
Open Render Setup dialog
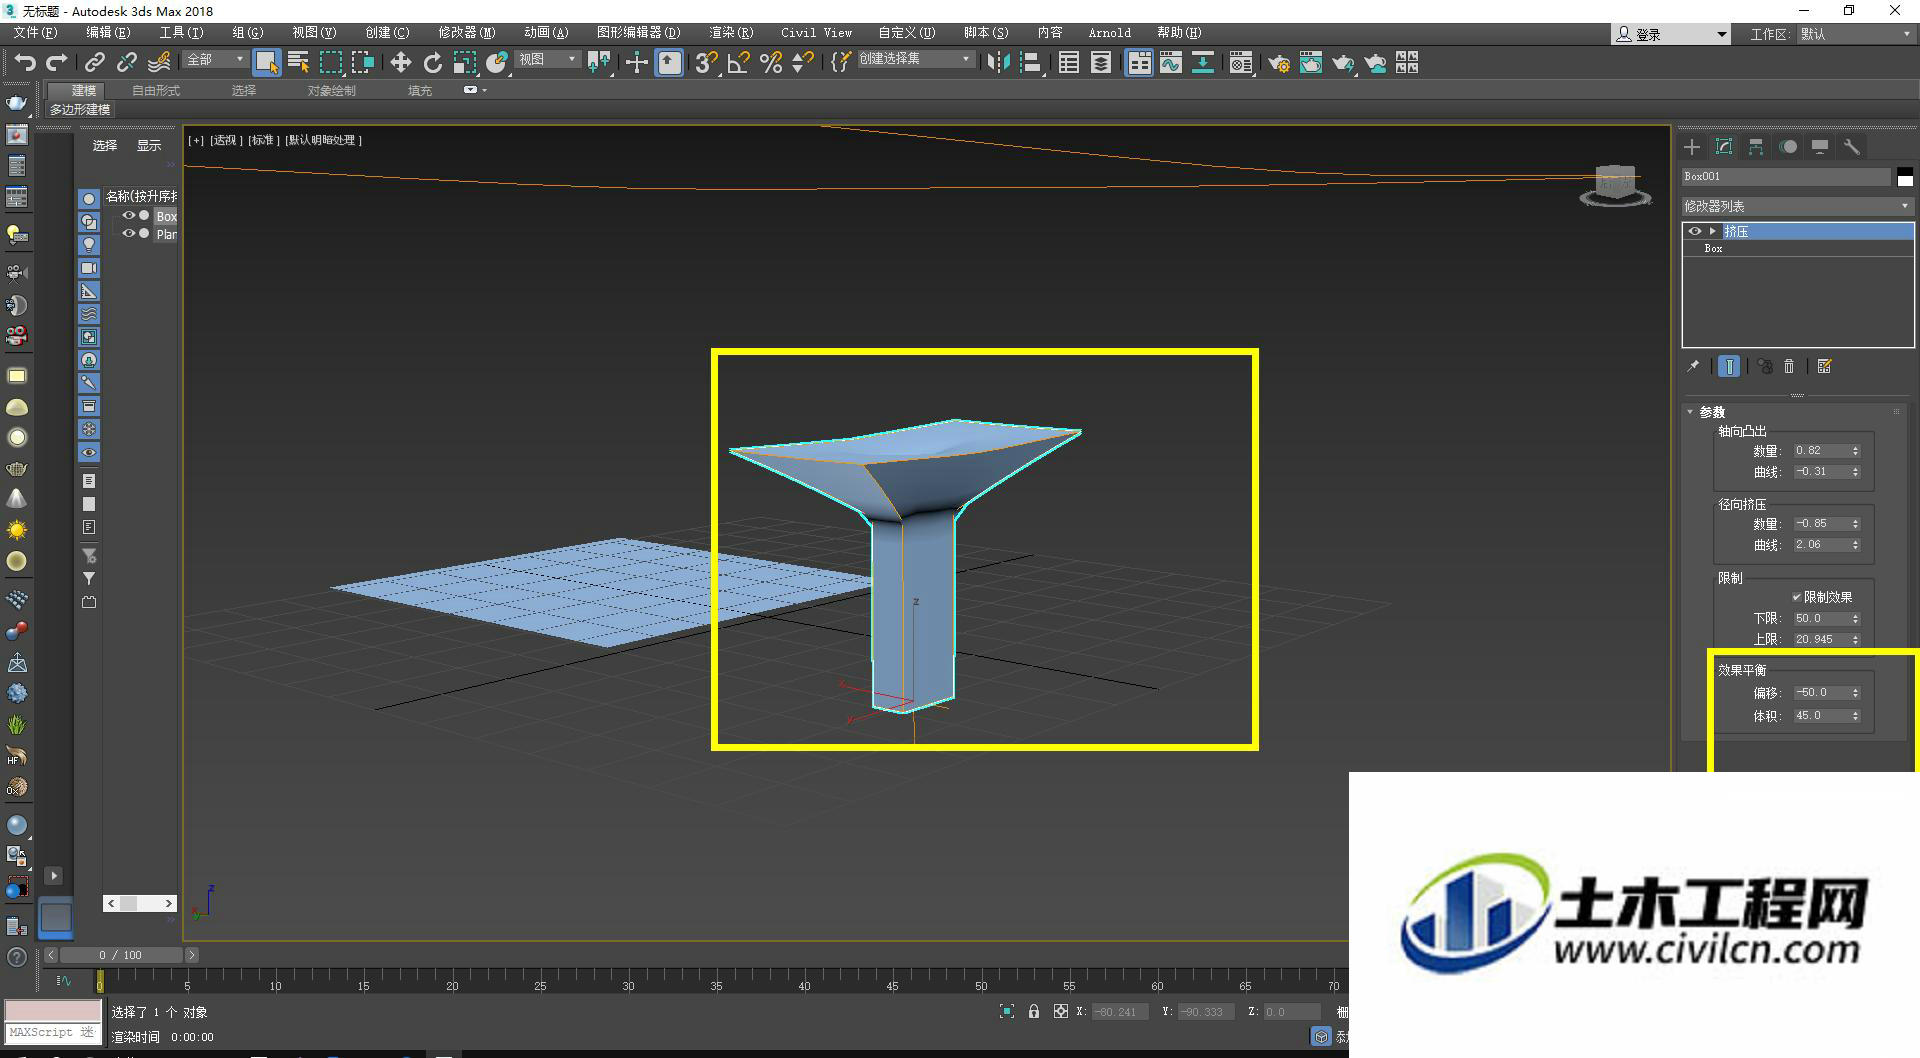[x=1279, y=63]
